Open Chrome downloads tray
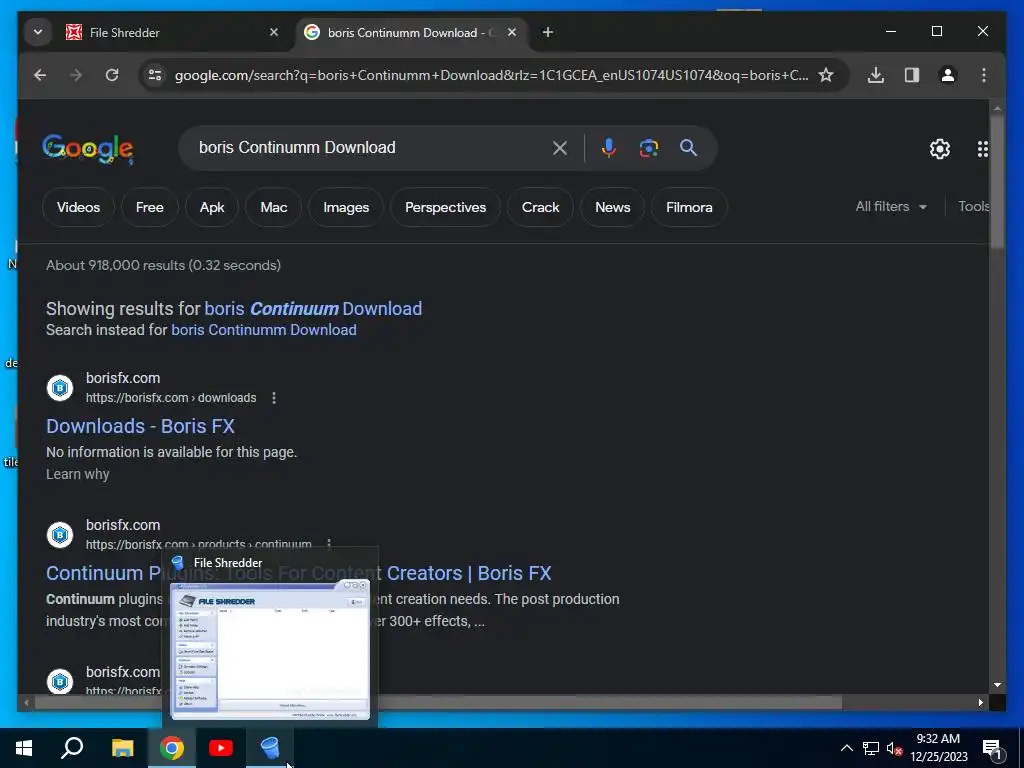The width and height of the screenshot is (1024, 768). pyautogui.click(x=876, y=75)
